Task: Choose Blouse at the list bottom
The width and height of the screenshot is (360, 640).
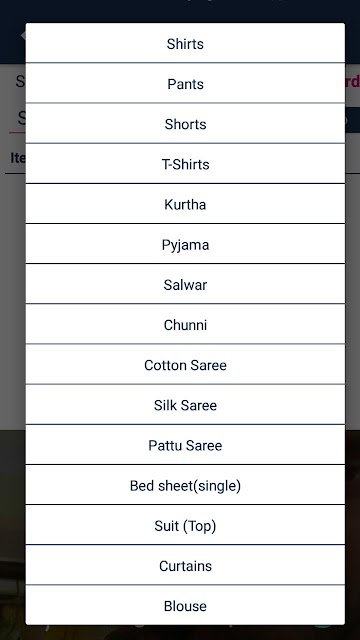Action: click(x=185, y=605)
